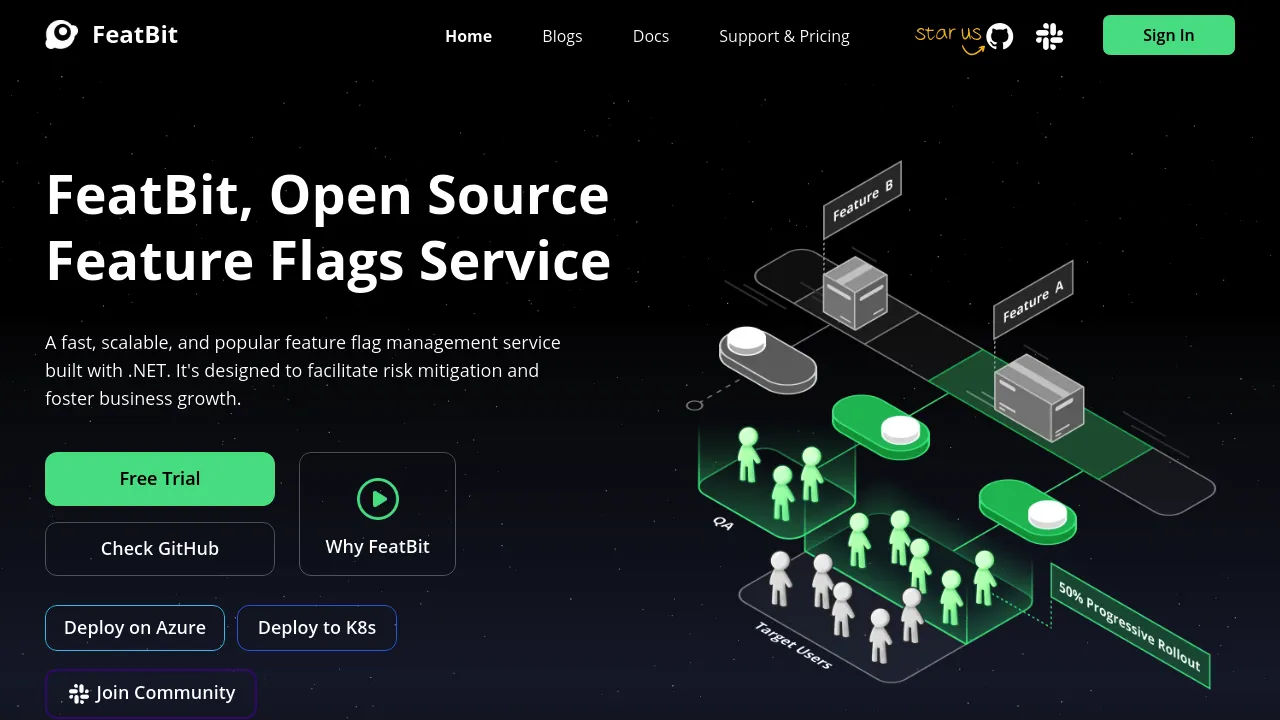Open the Slack icon in header
The width and height of the screenshot is (1280, 720).
pyautogui.click(x=1049, y=37)
